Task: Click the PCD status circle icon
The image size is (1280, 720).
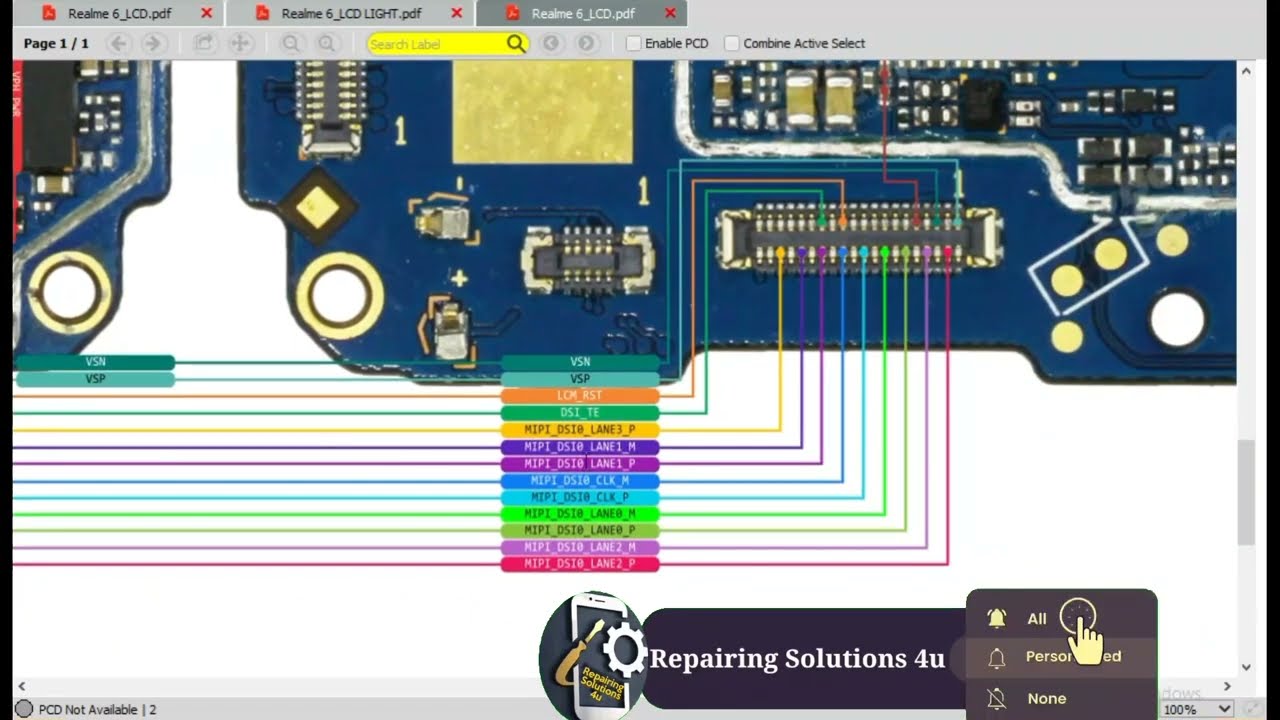Action: coord(23,709)
